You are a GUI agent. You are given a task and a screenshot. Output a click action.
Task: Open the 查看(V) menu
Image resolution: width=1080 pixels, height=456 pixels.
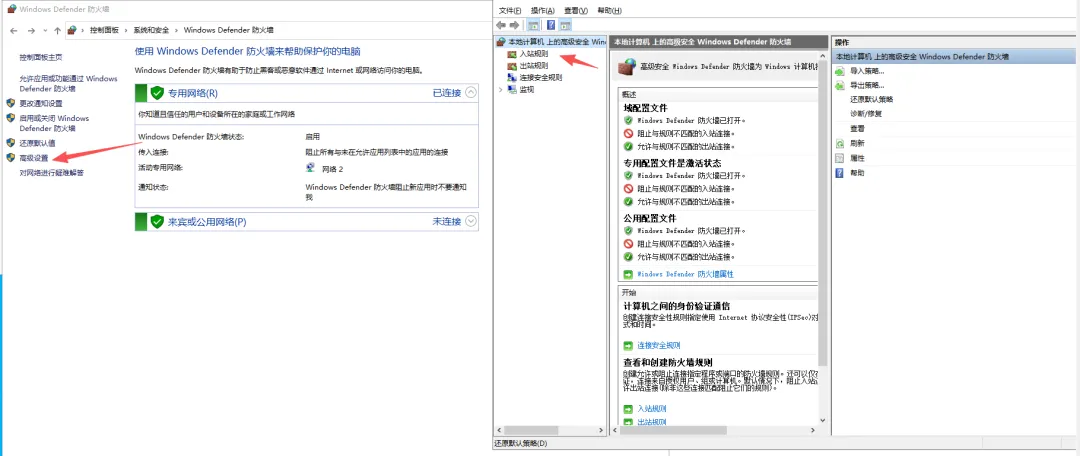point(576,10)
